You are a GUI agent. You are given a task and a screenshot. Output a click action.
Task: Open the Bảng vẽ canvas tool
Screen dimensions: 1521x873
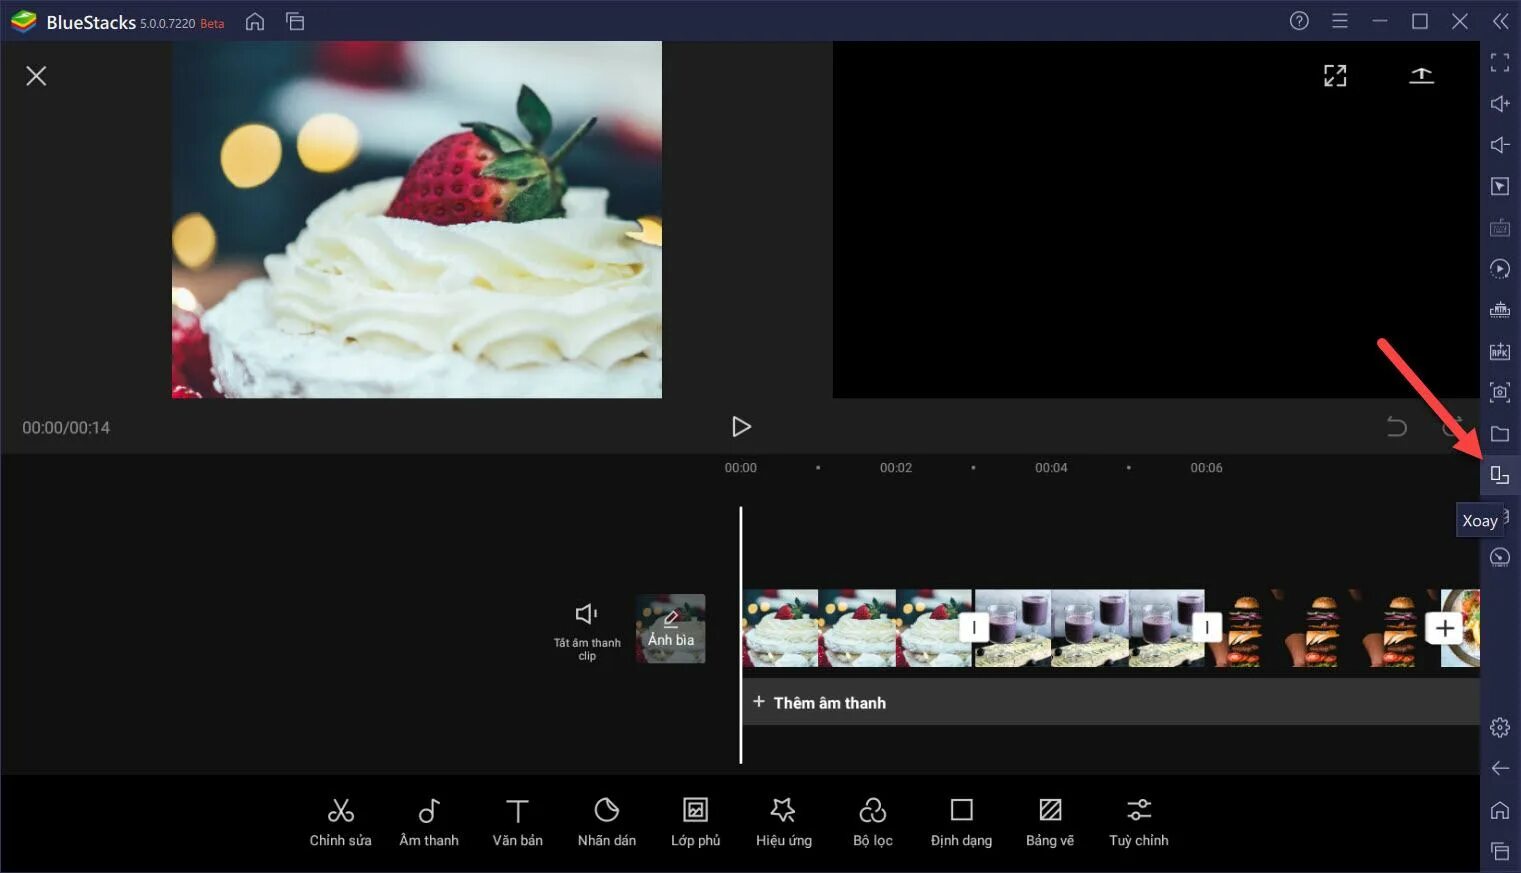1050,822
